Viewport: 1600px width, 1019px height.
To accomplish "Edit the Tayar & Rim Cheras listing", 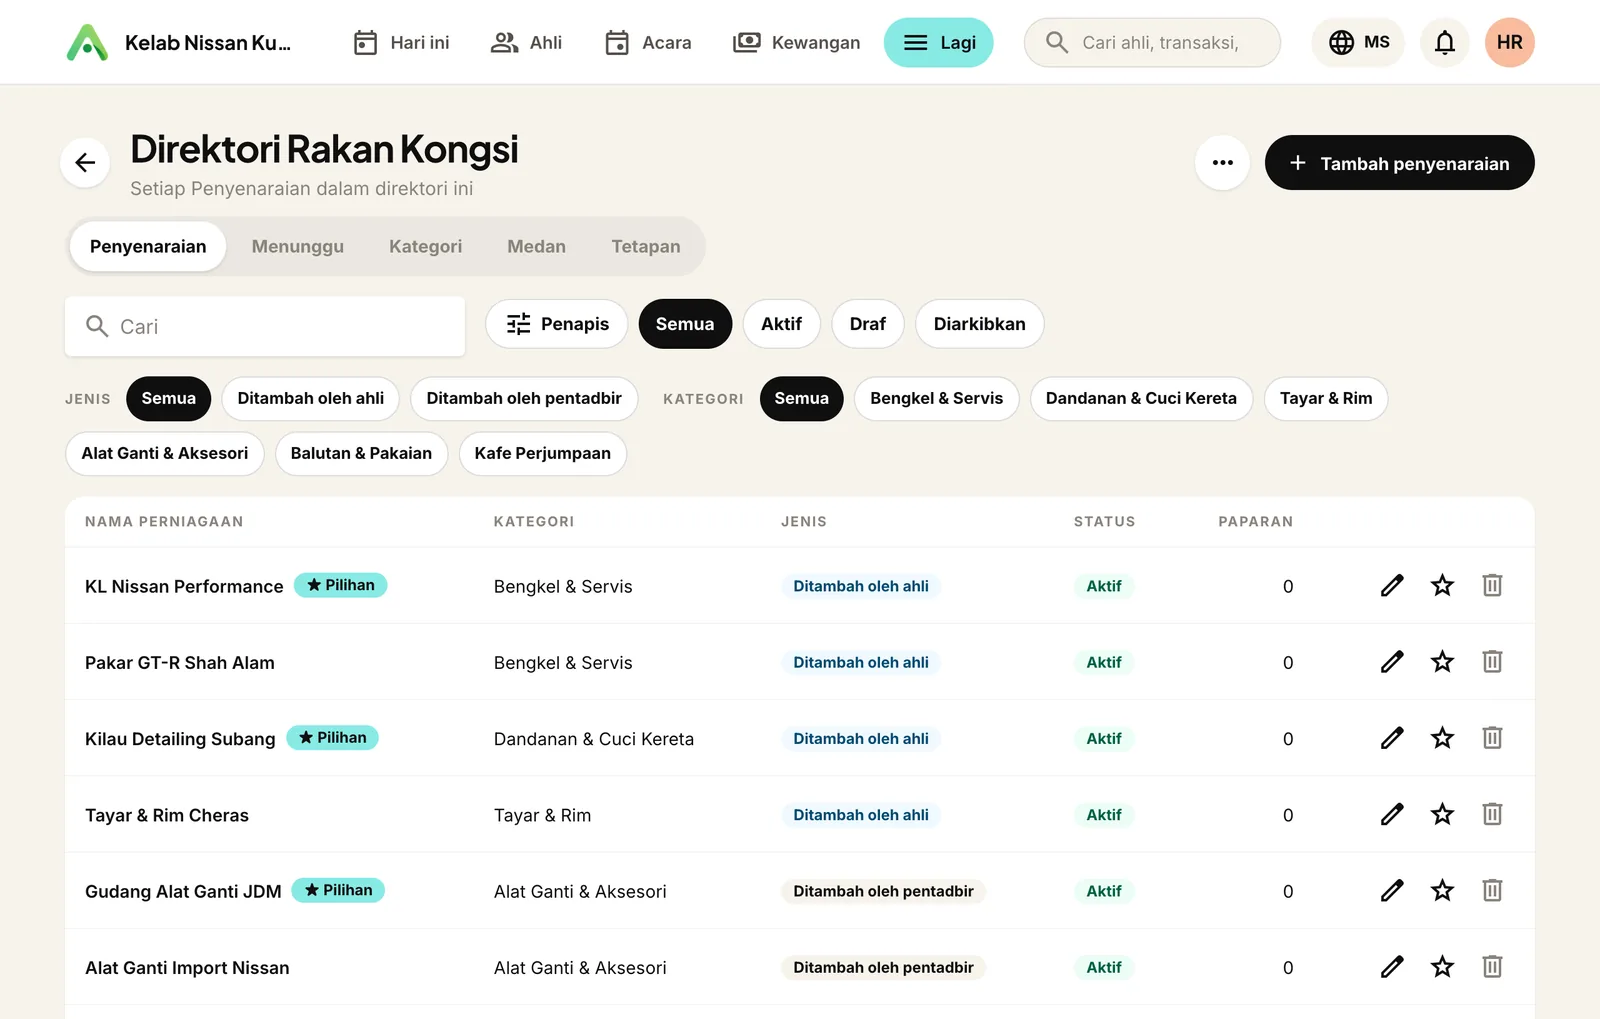I will (1392, 814).
